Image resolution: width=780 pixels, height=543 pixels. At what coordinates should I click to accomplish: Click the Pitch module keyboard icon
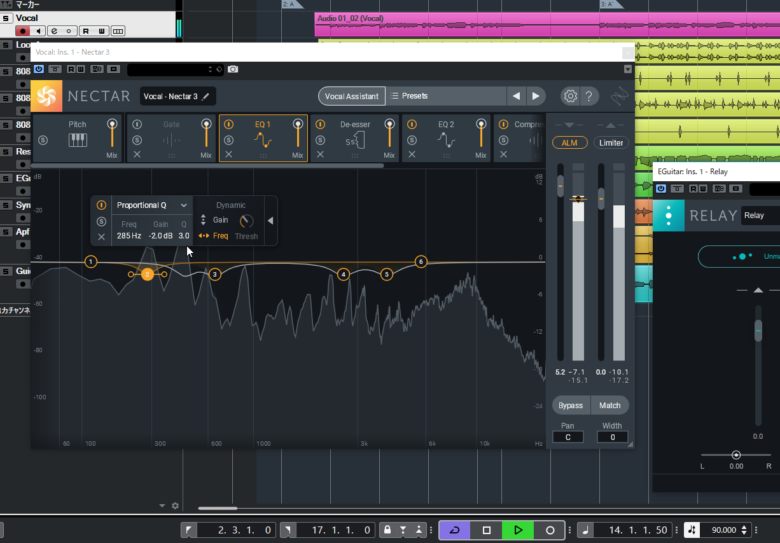pos(78,140)
